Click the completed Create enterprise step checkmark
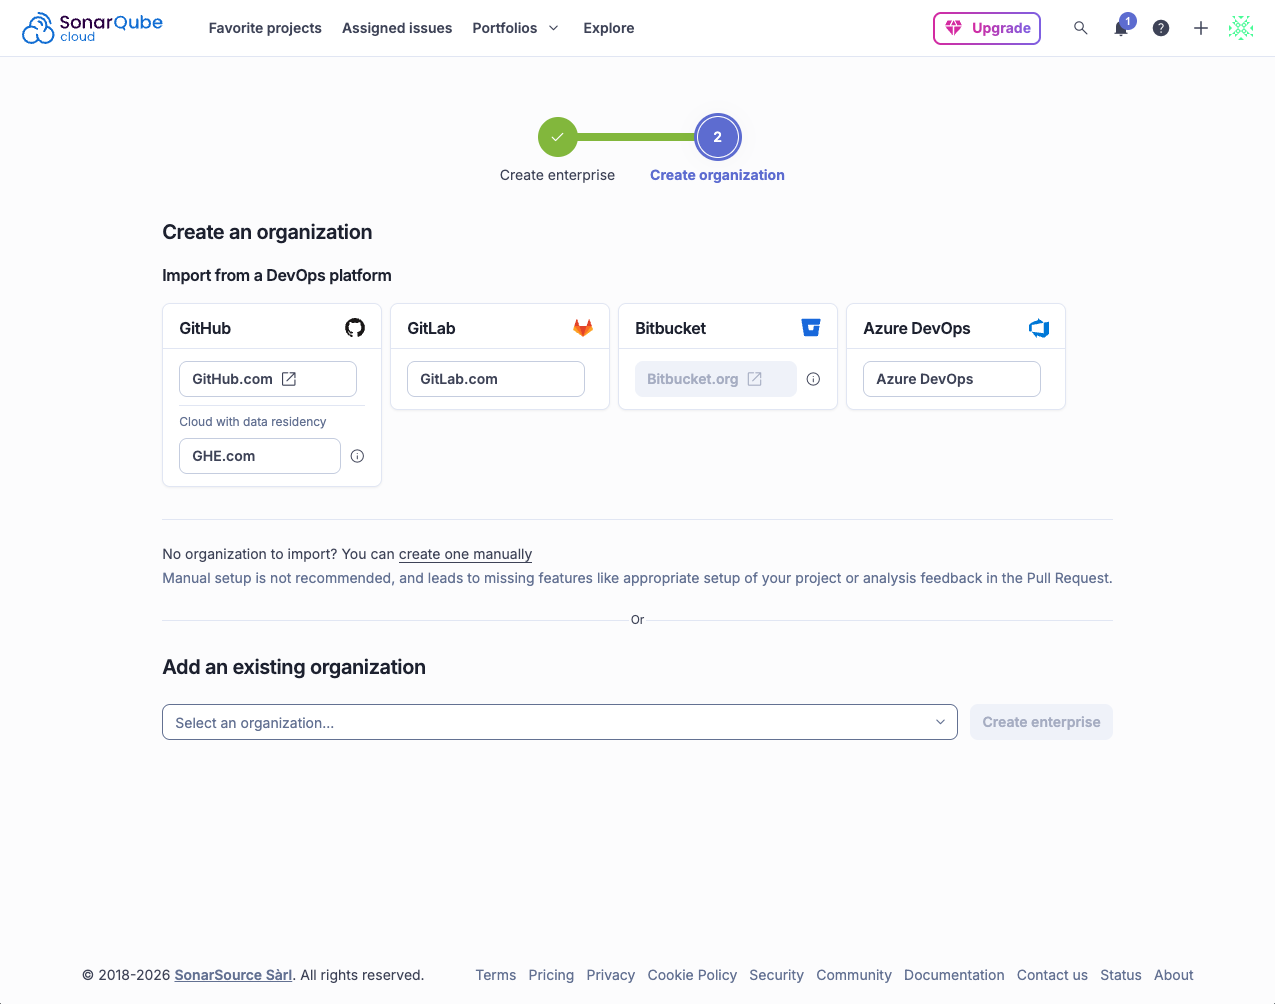 [558, 137]
